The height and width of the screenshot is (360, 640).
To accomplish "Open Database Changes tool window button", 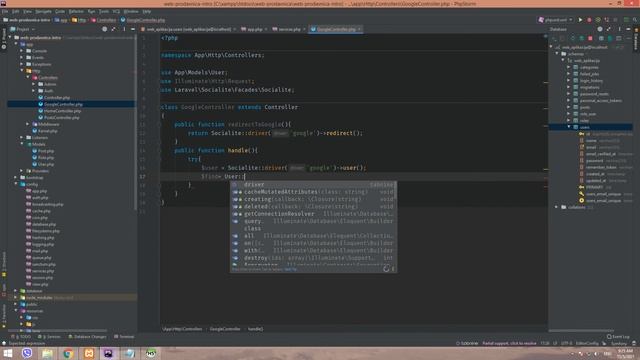I will (87, 337).
